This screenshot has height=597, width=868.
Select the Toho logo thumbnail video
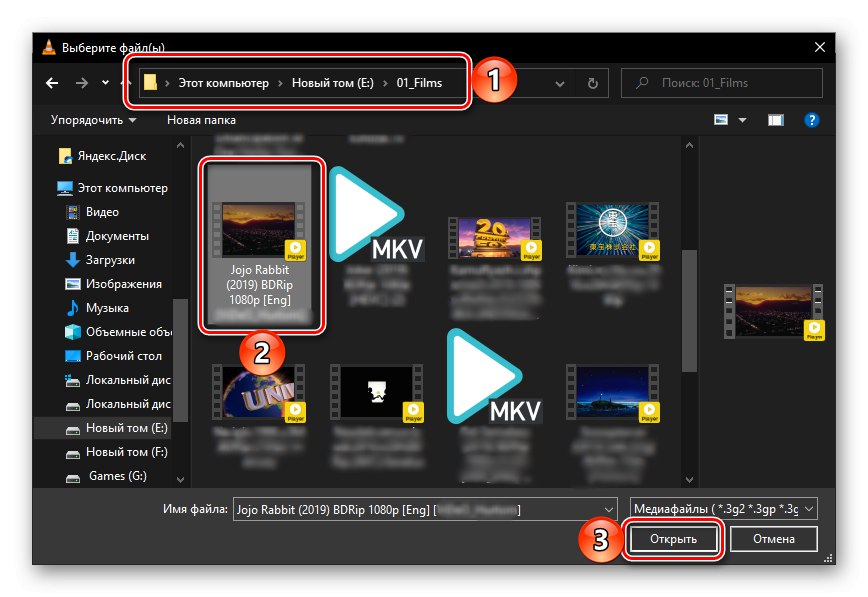pos(613,231)
